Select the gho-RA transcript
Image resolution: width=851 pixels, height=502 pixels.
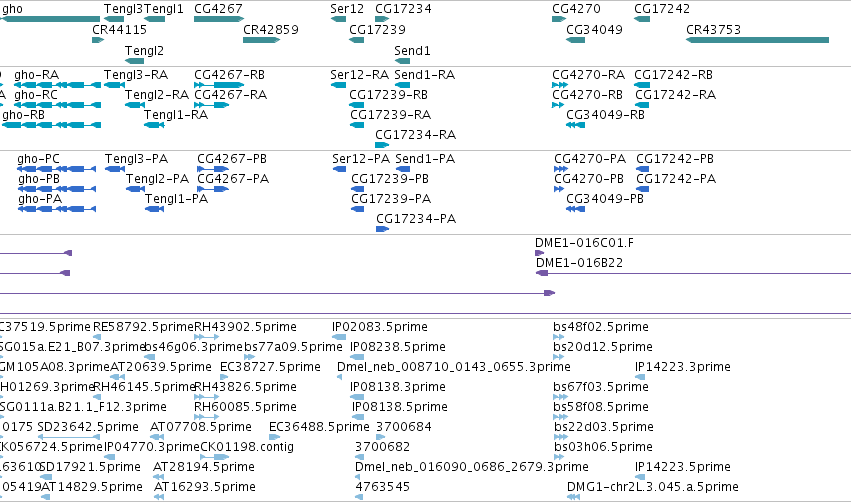58,85
